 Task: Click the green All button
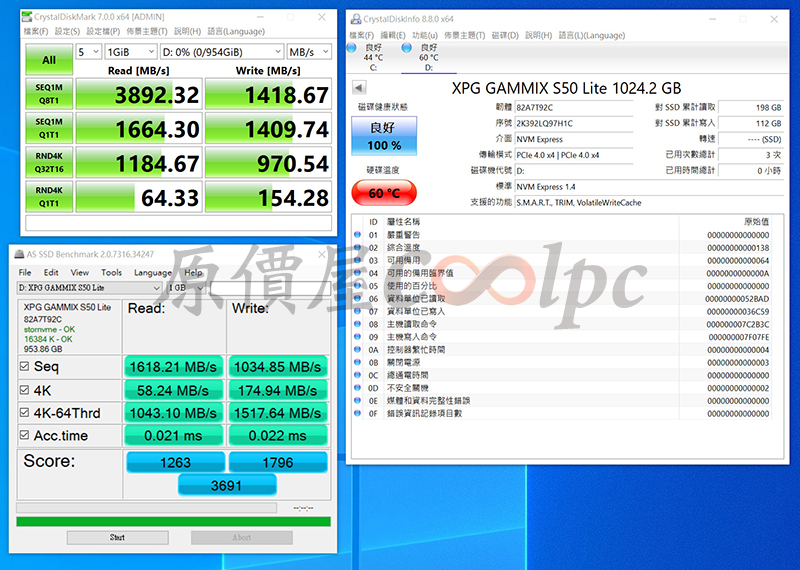49,60
